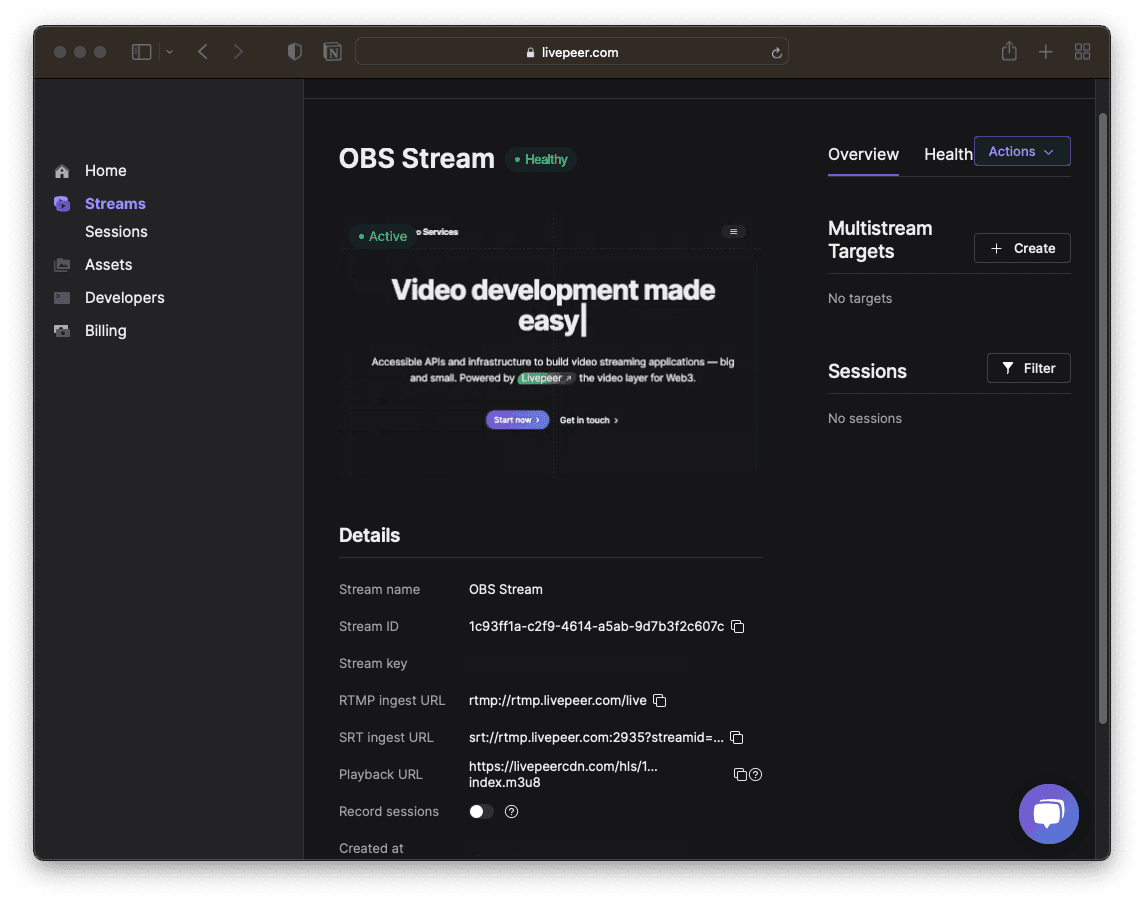Toggle Safari sidebar visibility
This screenshot has width=1144, height=902.
142,52
